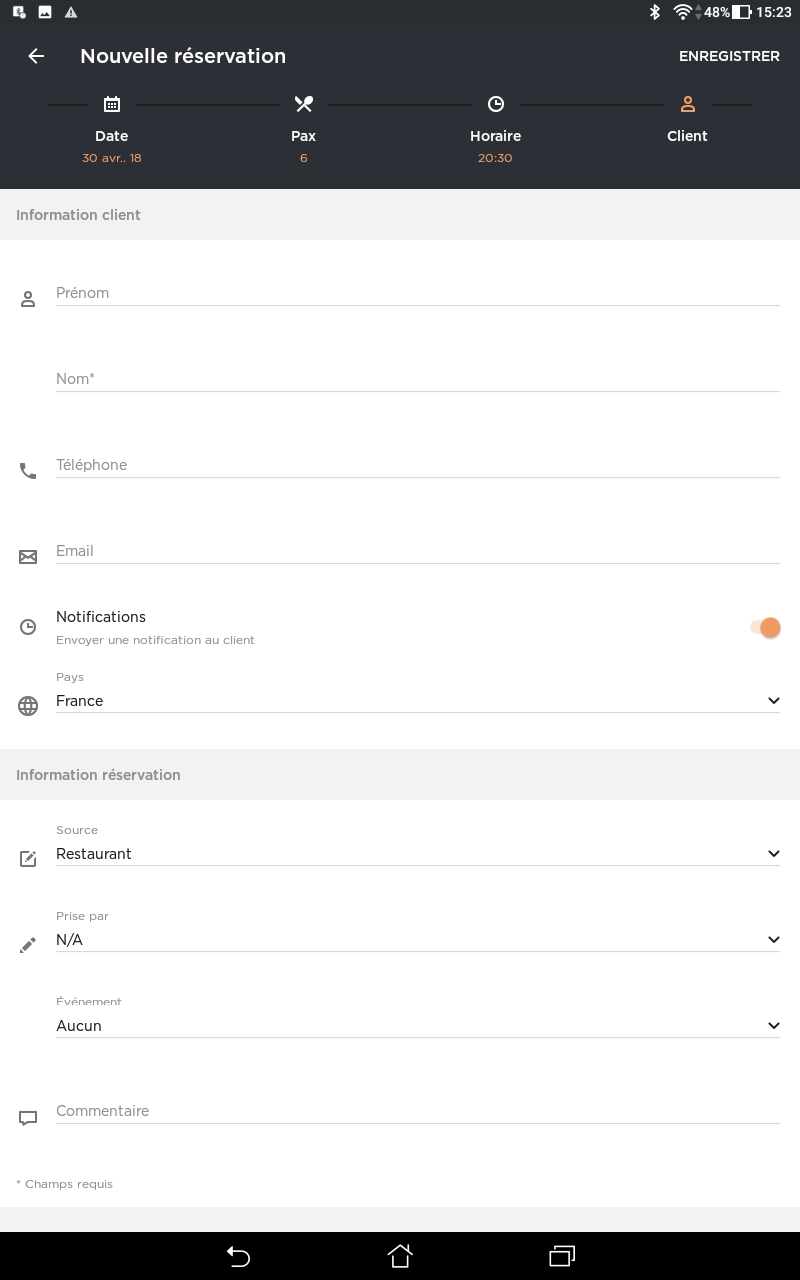
Task: Open the Événement dropdown set to Aucun
Action: (773, 1025)
